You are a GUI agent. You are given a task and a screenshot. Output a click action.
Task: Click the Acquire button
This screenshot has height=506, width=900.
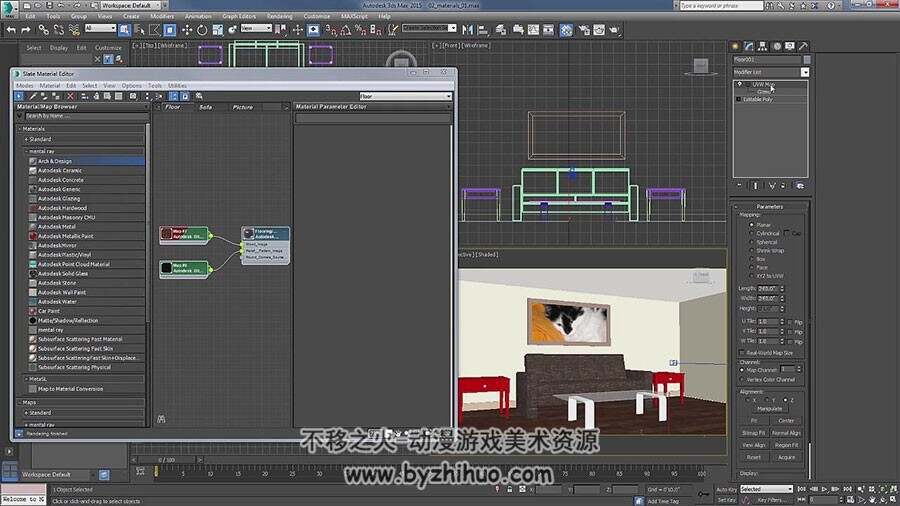786,457
